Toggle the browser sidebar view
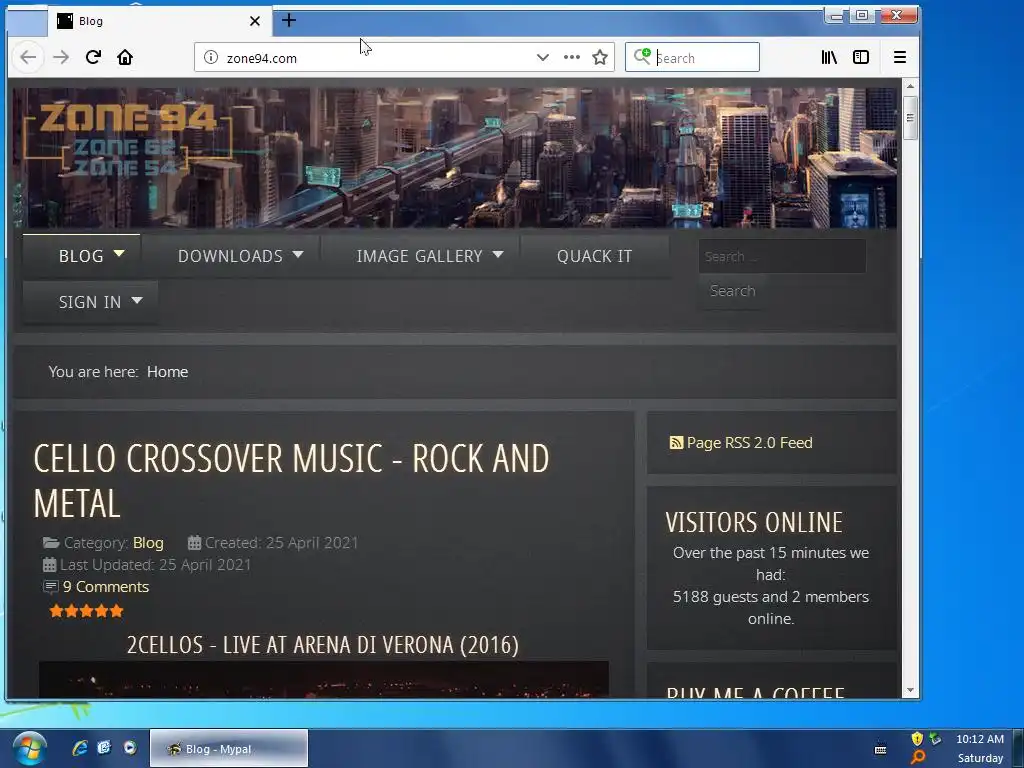The height and width of the screenshot is (768, 1024). (x=861, y=57)
